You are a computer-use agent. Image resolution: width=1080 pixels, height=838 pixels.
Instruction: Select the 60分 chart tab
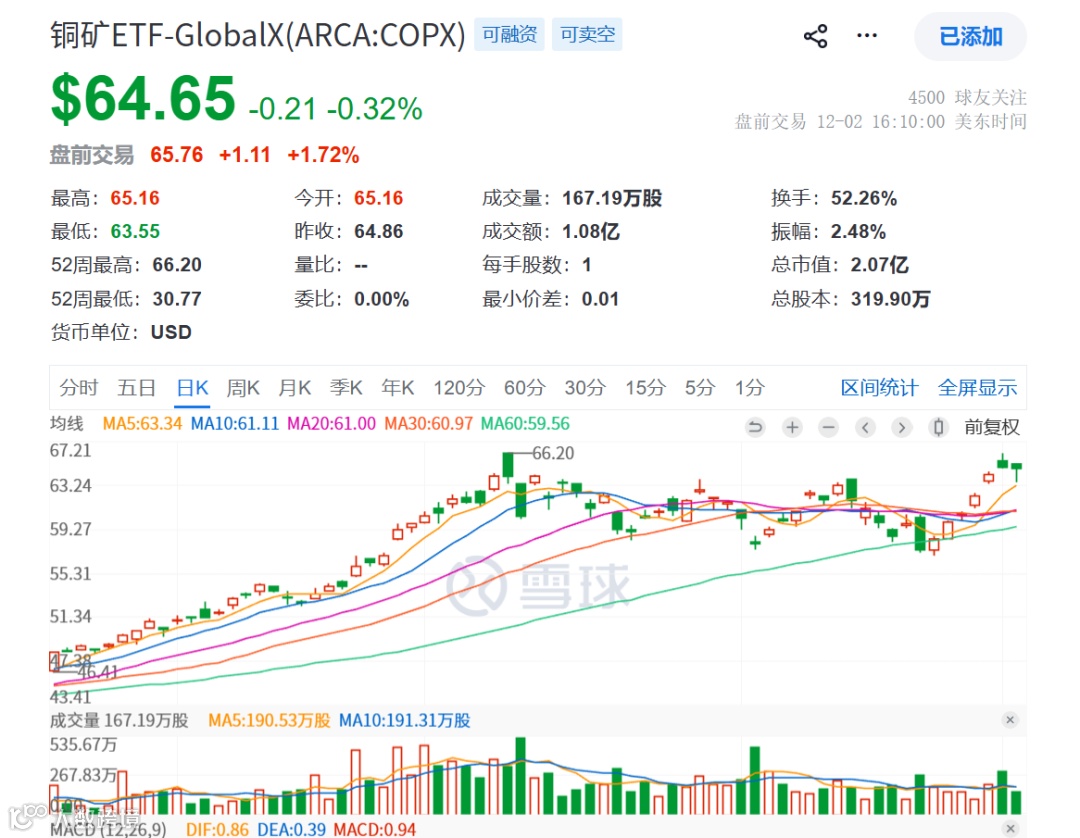pyautogui.click(x=524, y=388)
